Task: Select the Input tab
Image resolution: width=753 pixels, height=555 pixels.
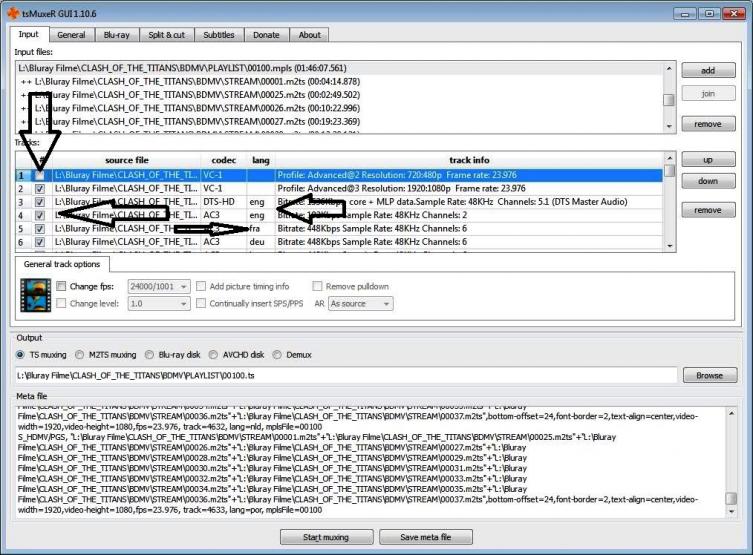Action: 28,34
